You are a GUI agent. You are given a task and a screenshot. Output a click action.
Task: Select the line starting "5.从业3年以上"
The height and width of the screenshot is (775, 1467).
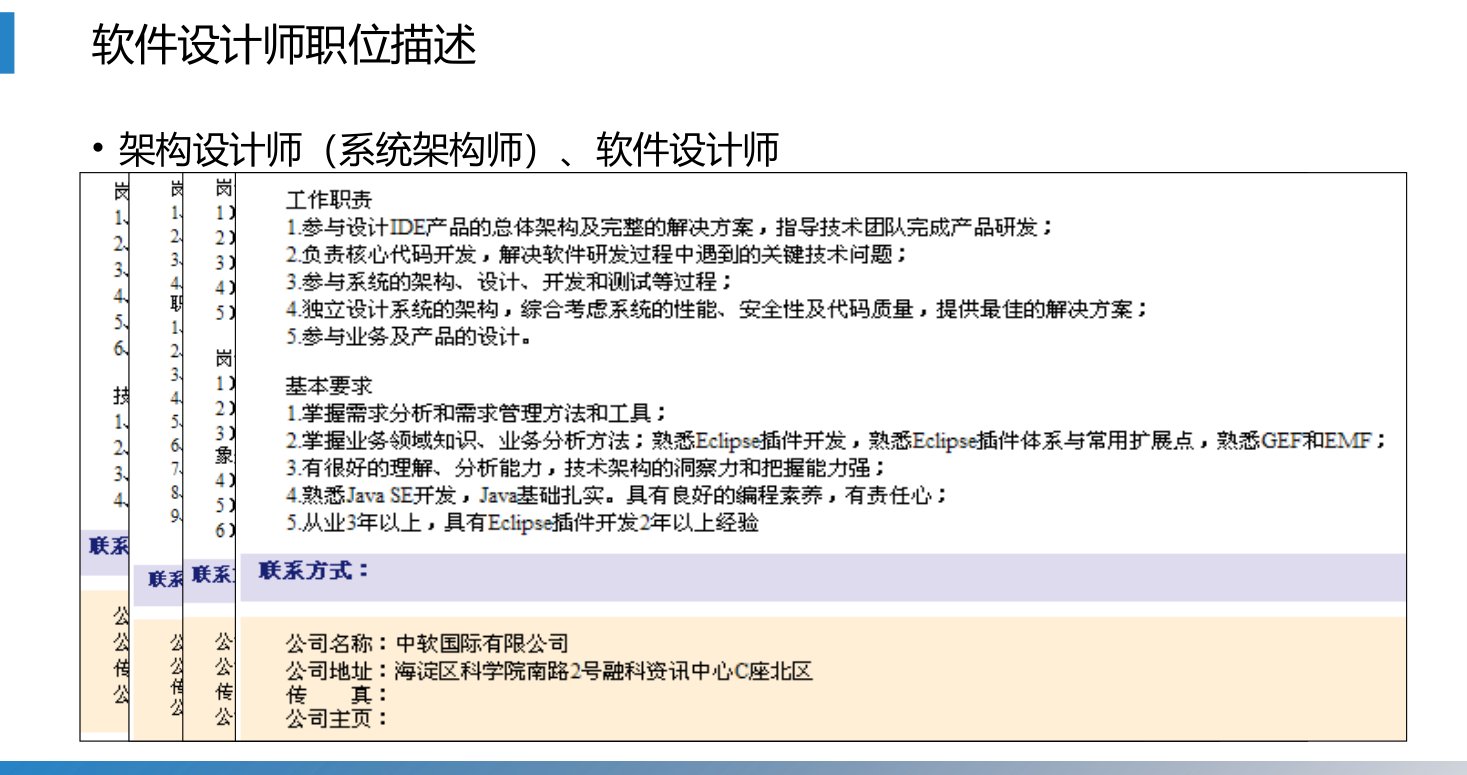pos(522,523)
